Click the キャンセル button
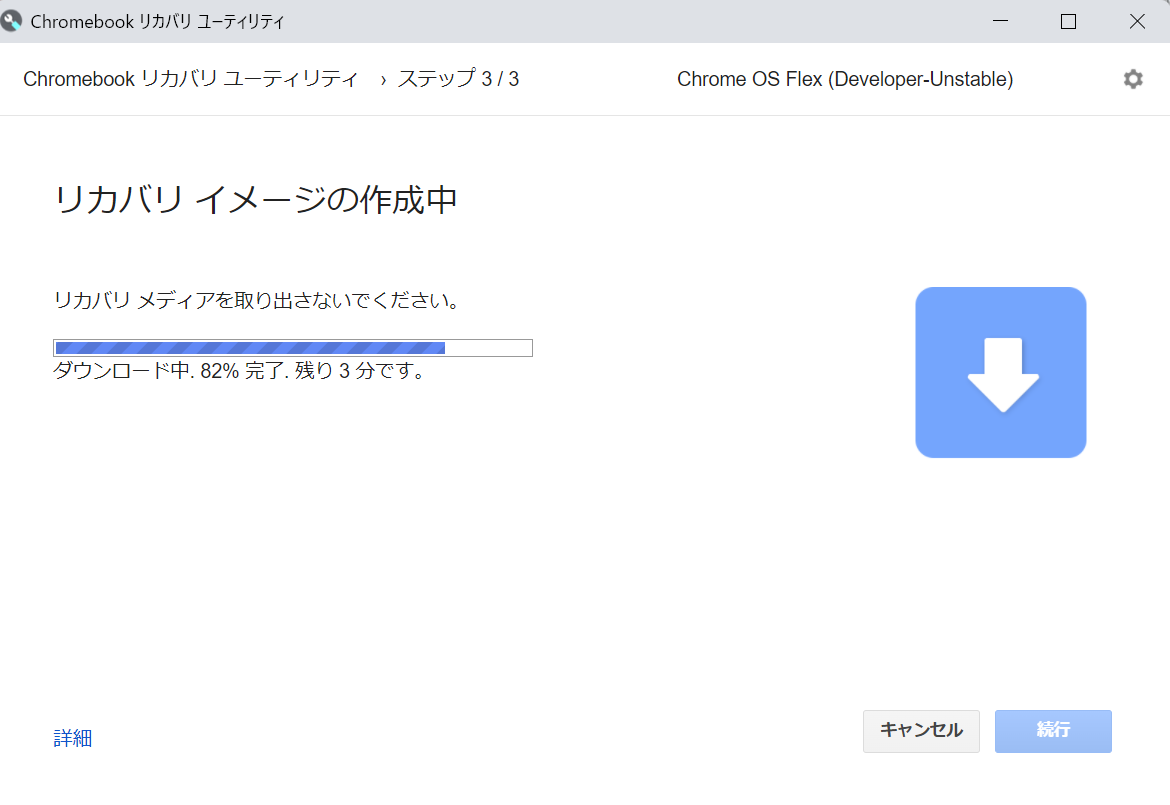The width and height of the screenshot is (1170, 805). click(x=921, y=731)
